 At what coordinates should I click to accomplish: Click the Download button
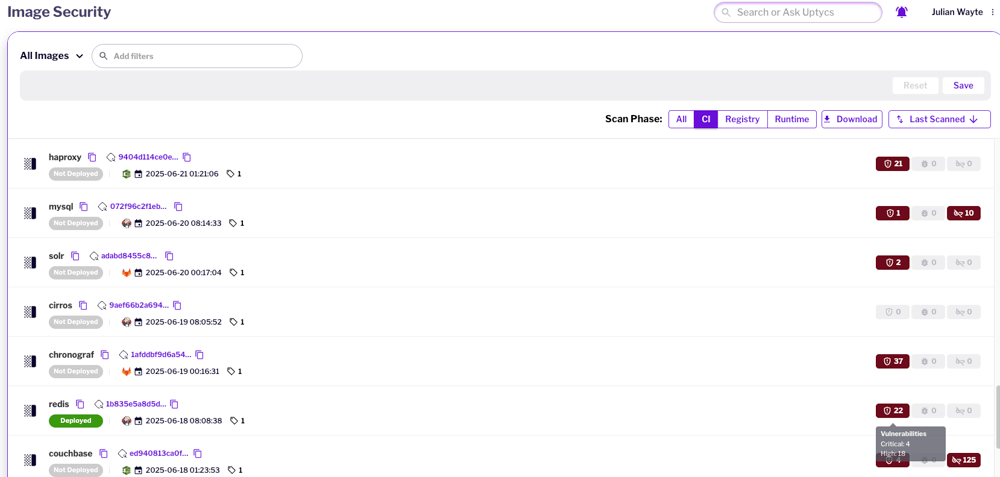coord(851,119)
